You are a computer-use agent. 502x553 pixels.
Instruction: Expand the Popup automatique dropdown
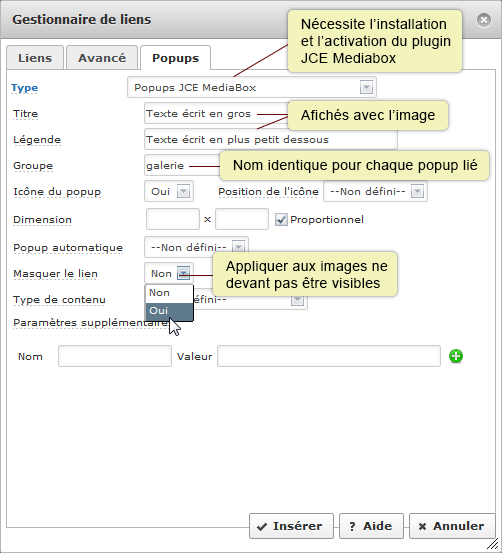[196, 247]
